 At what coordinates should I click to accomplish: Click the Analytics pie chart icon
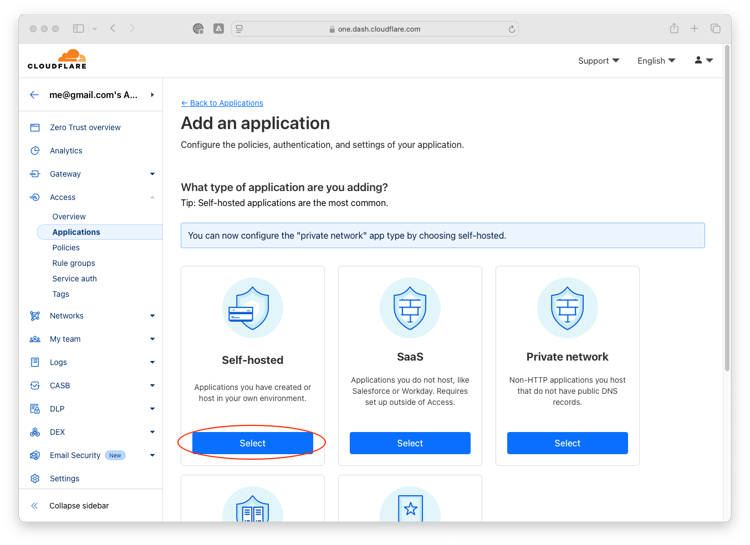(x=35, y=151)
